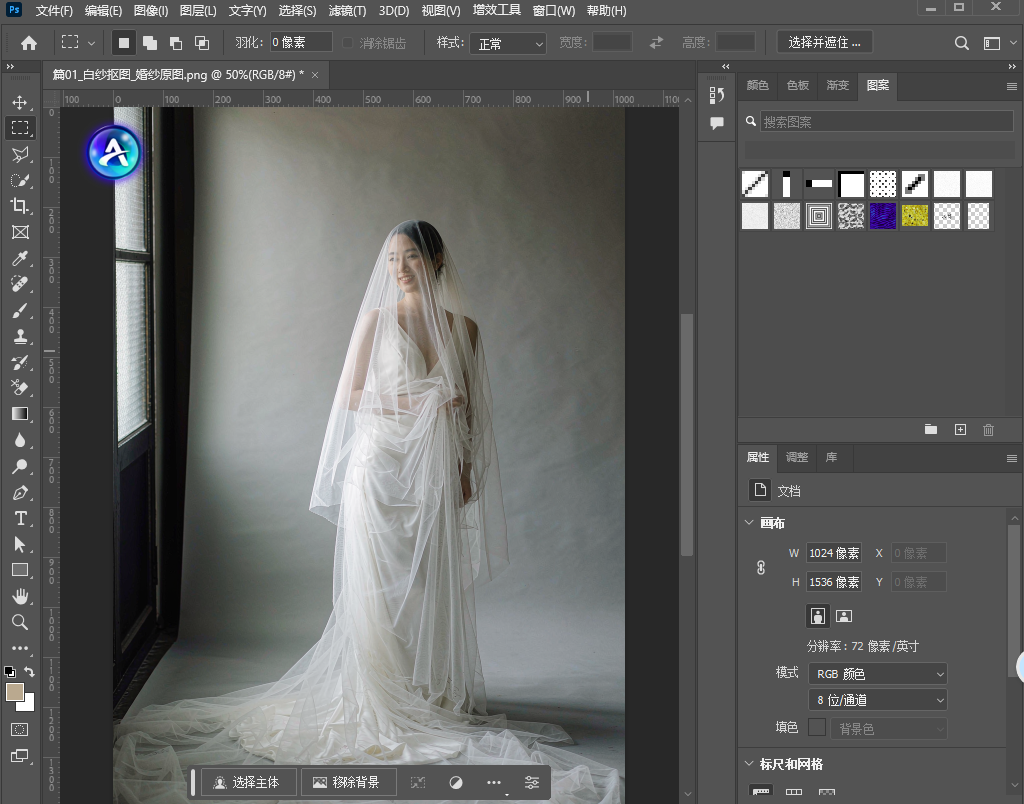Screen dimensions: 1024x804
Task: Delete pattern with trash icon
Action: point(988,429)
